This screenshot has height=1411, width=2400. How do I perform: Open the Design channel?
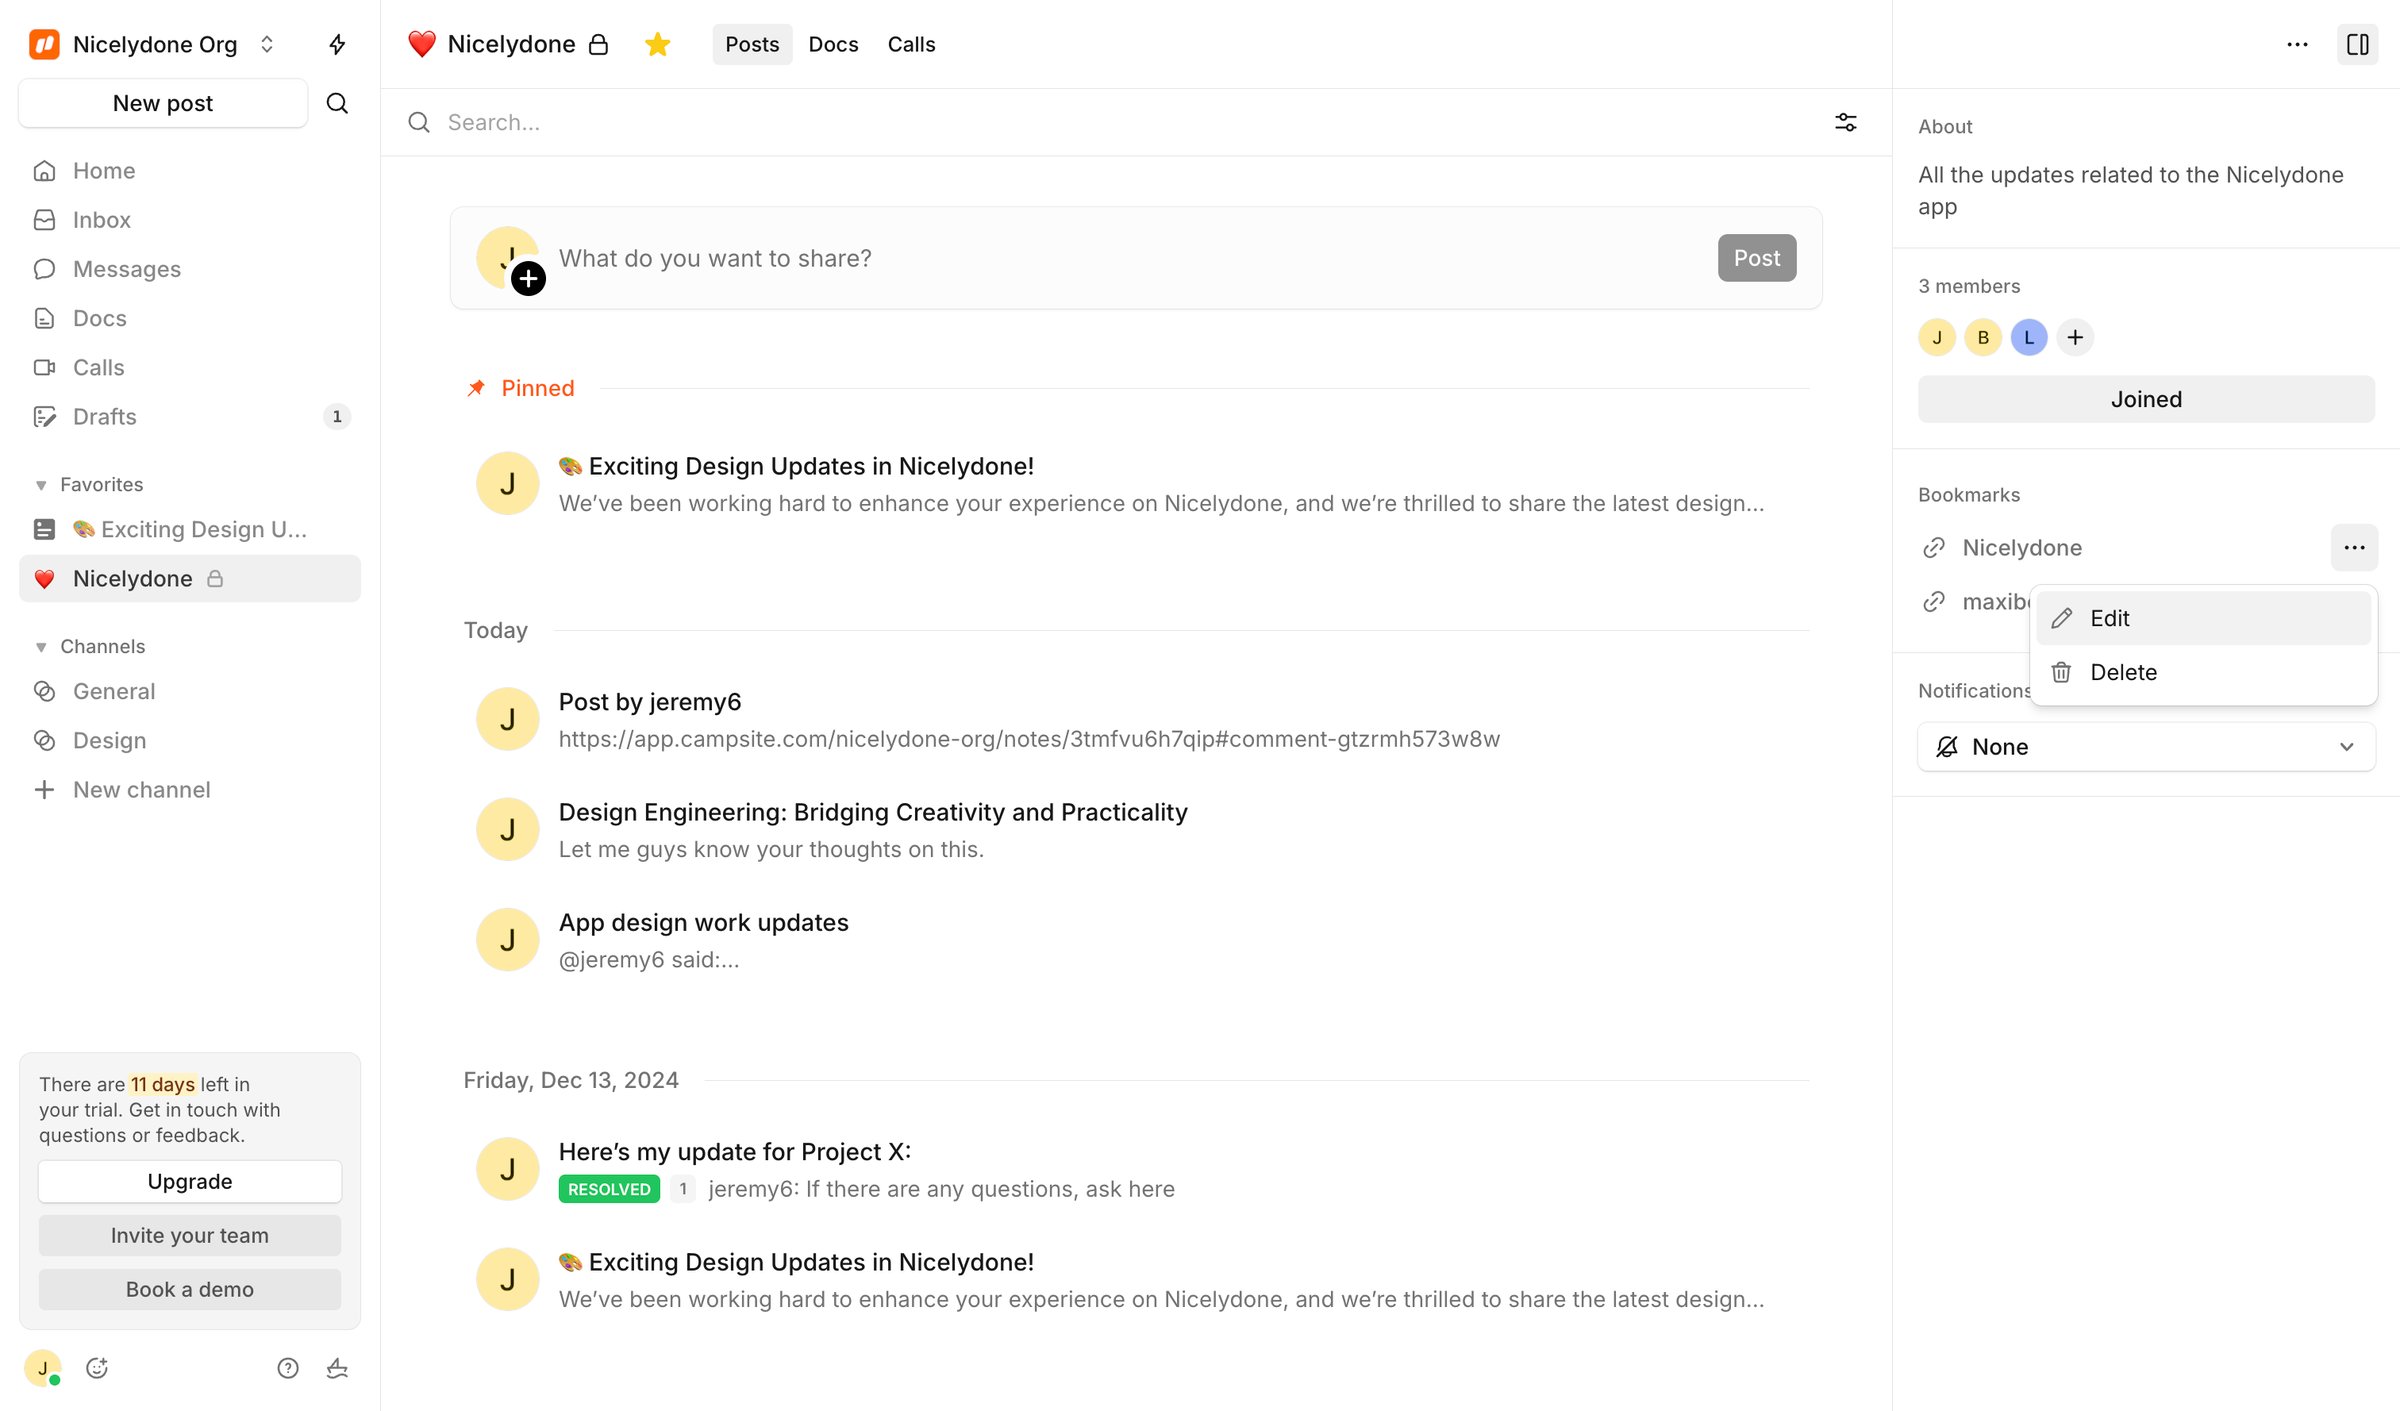click(190, 740)
